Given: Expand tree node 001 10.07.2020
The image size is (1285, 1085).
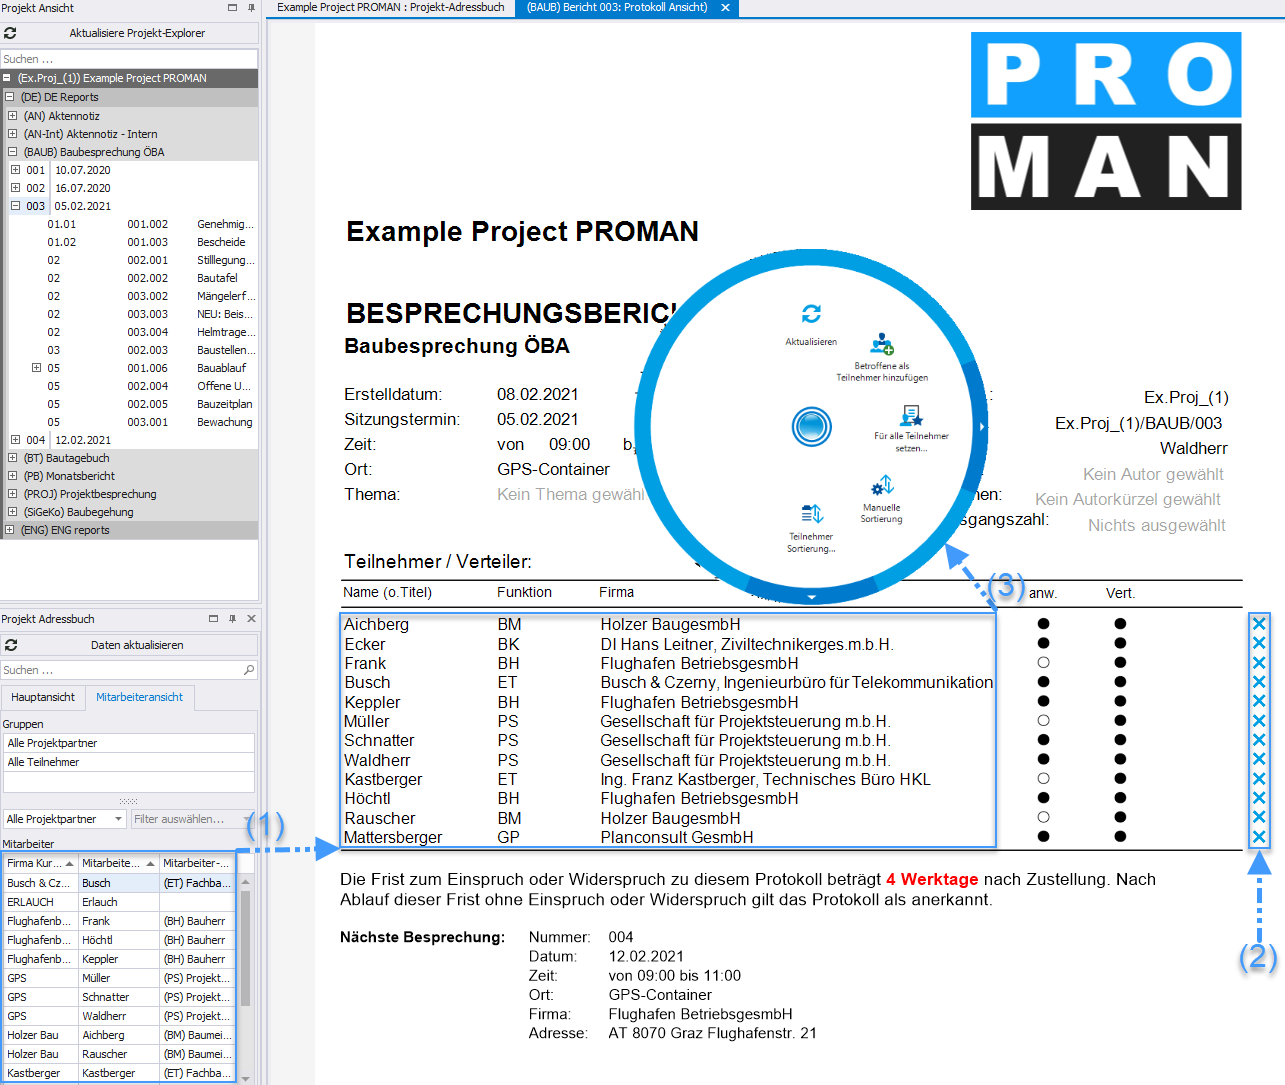Looking at the screenshot, I should click(15, 170).
